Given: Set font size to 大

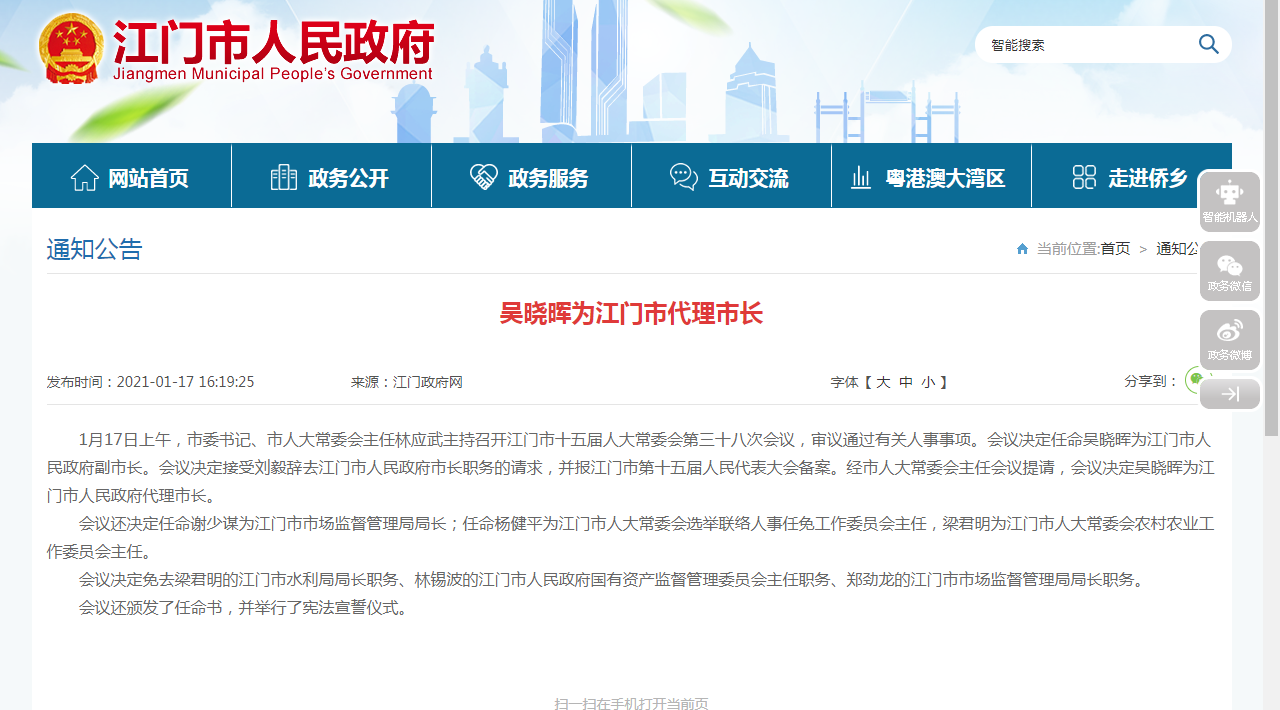Looking at the screenshot, I should pos(882,382).
